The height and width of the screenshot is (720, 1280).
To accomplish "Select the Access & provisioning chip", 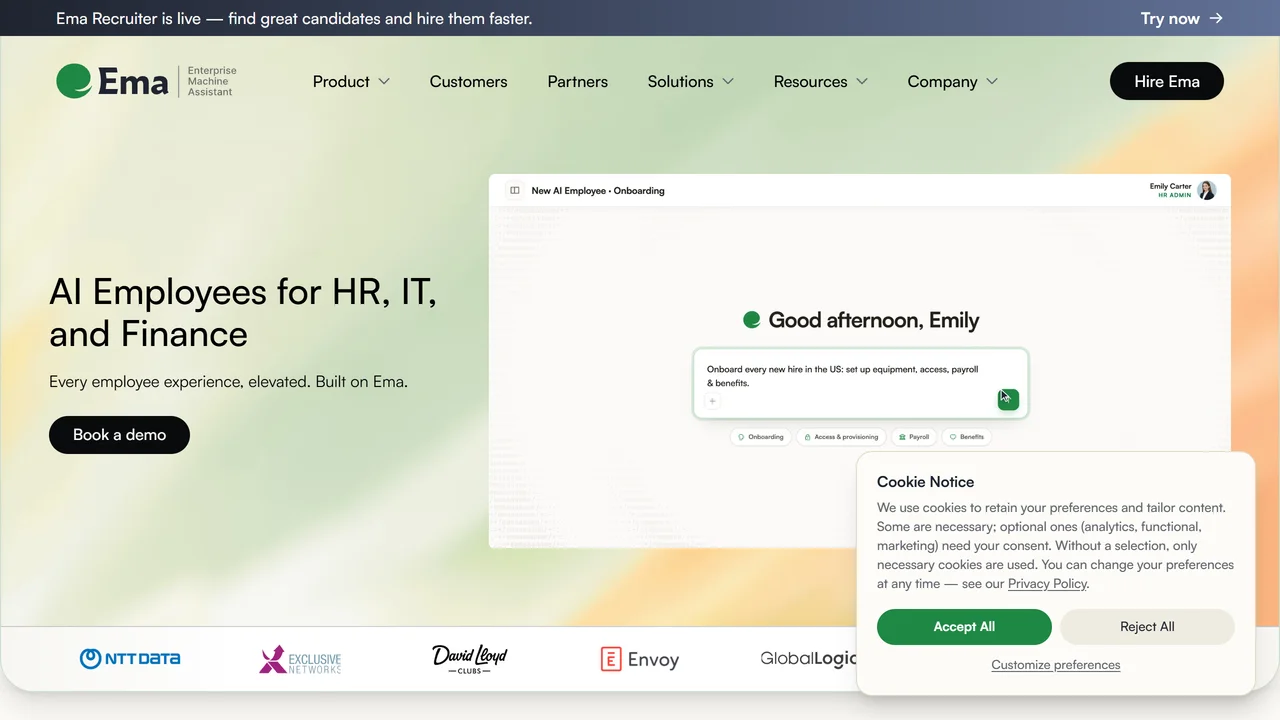I will click(x=841, y=437).
